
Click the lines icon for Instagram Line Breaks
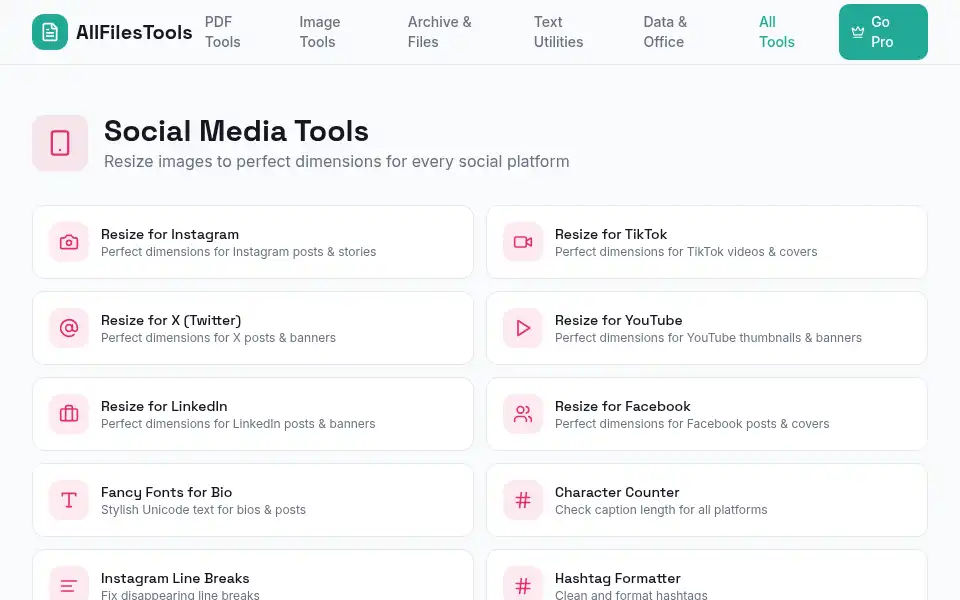(69, 586)
